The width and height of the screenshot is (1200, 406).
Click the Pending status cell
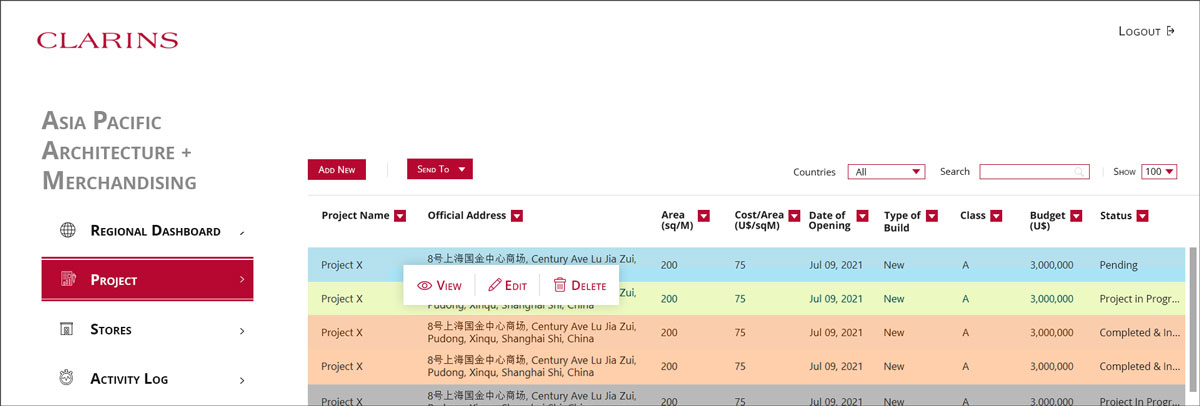1119,265
